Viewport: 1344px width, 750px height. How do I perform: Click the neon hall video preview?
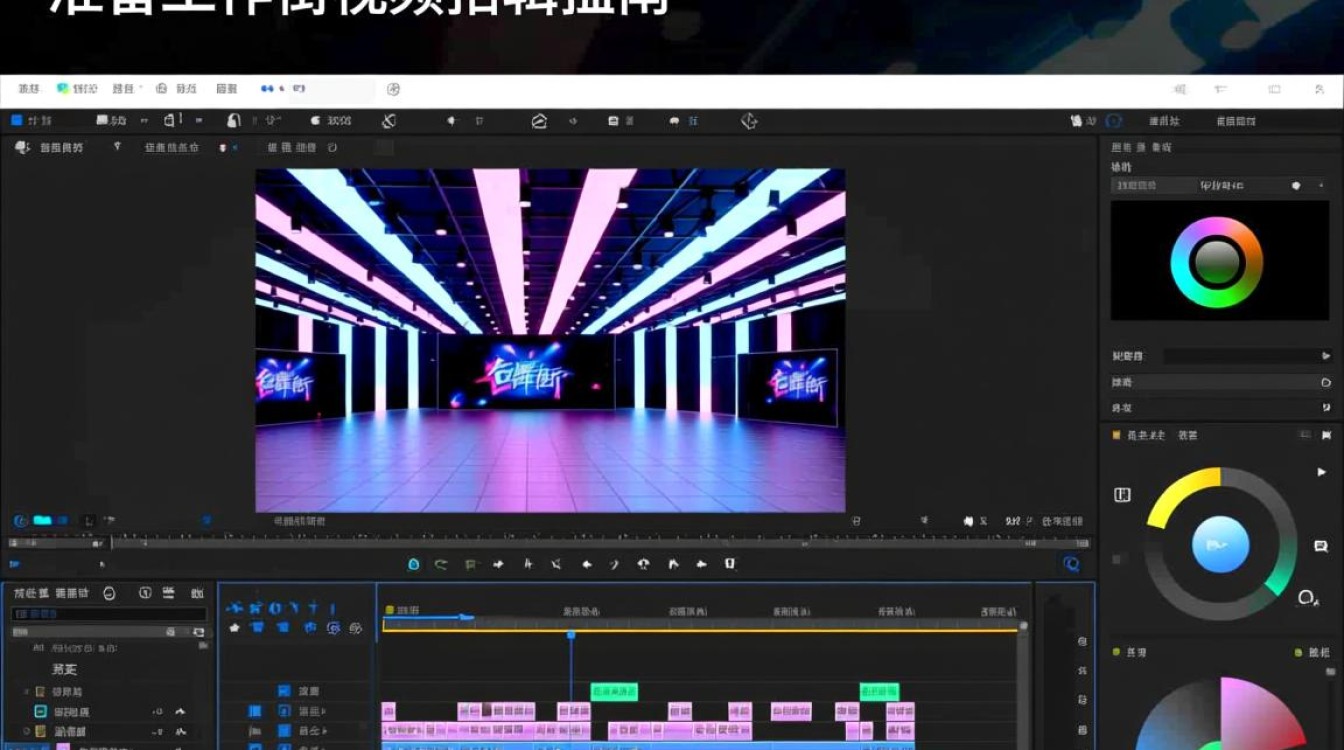[x=550, y=340]
